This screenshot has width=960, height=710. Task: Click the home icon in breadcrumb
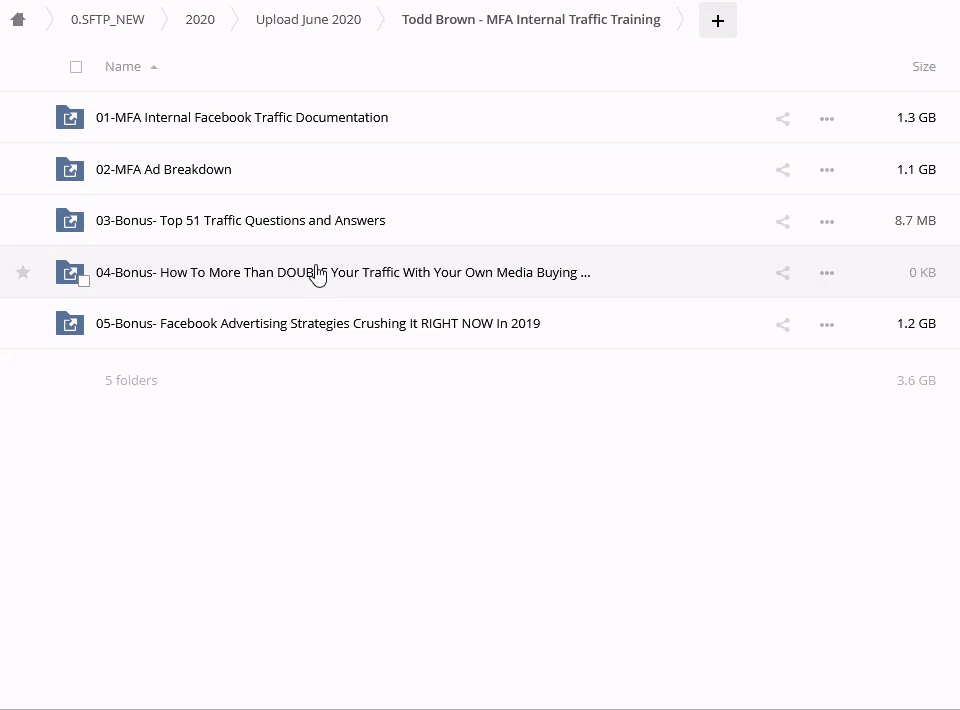tap(18, 19)
